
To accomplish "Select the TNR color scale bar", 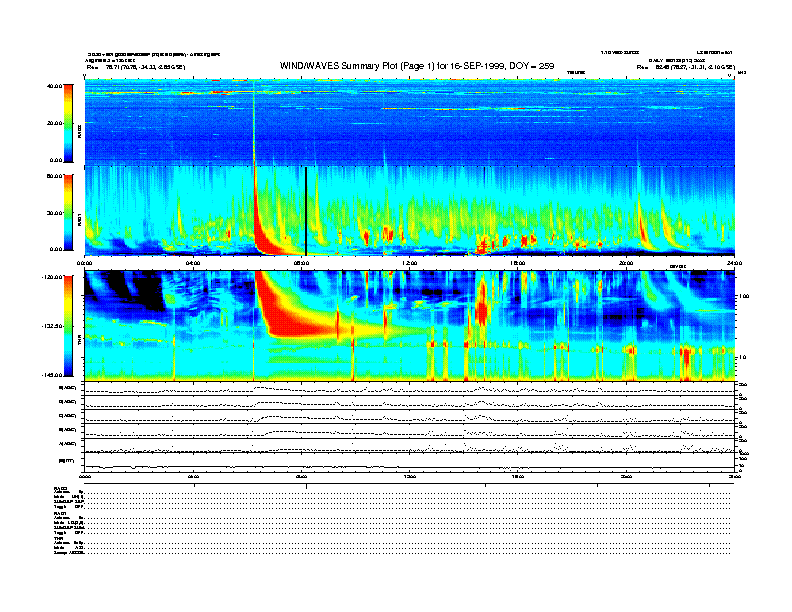I will pos(68,326).
